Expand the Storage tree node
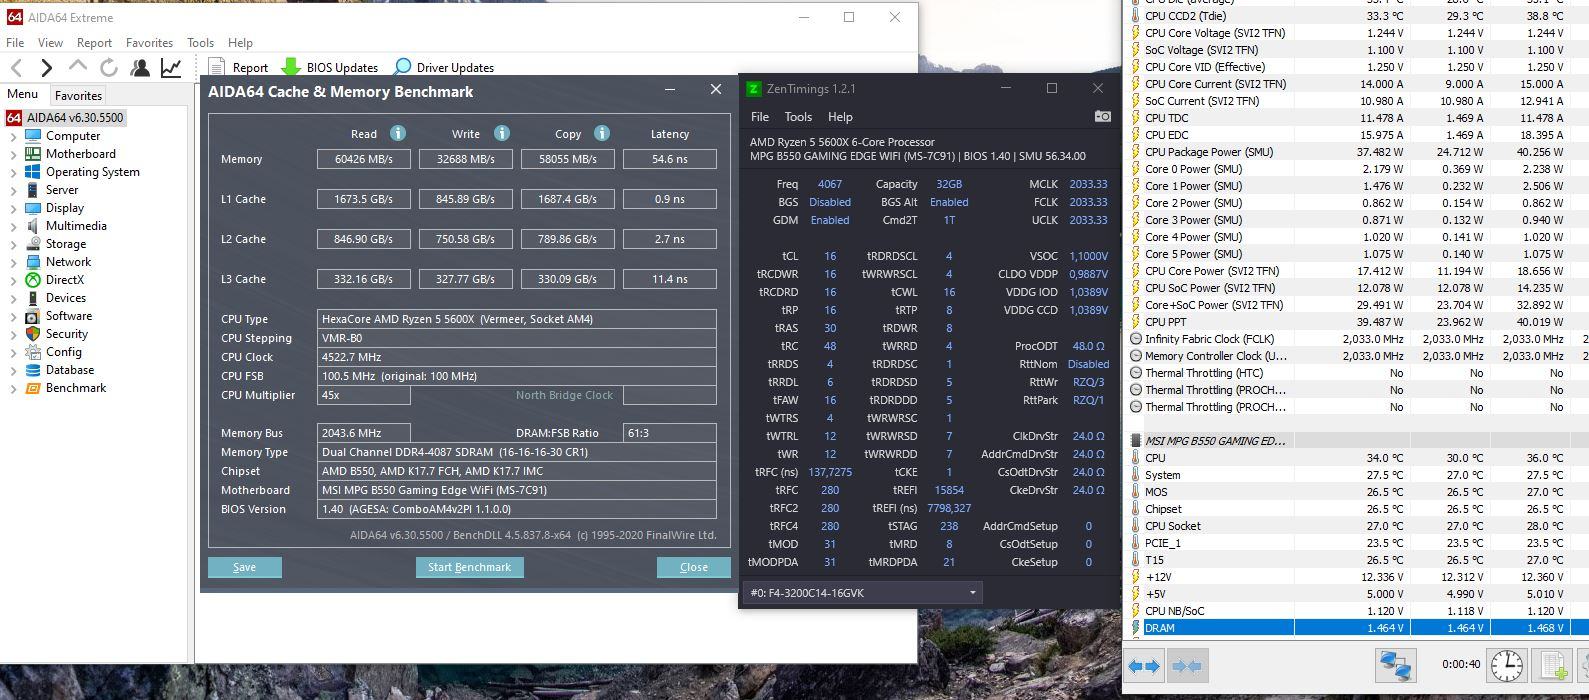The image size is (1589, 700). click(x=13, y=244)
